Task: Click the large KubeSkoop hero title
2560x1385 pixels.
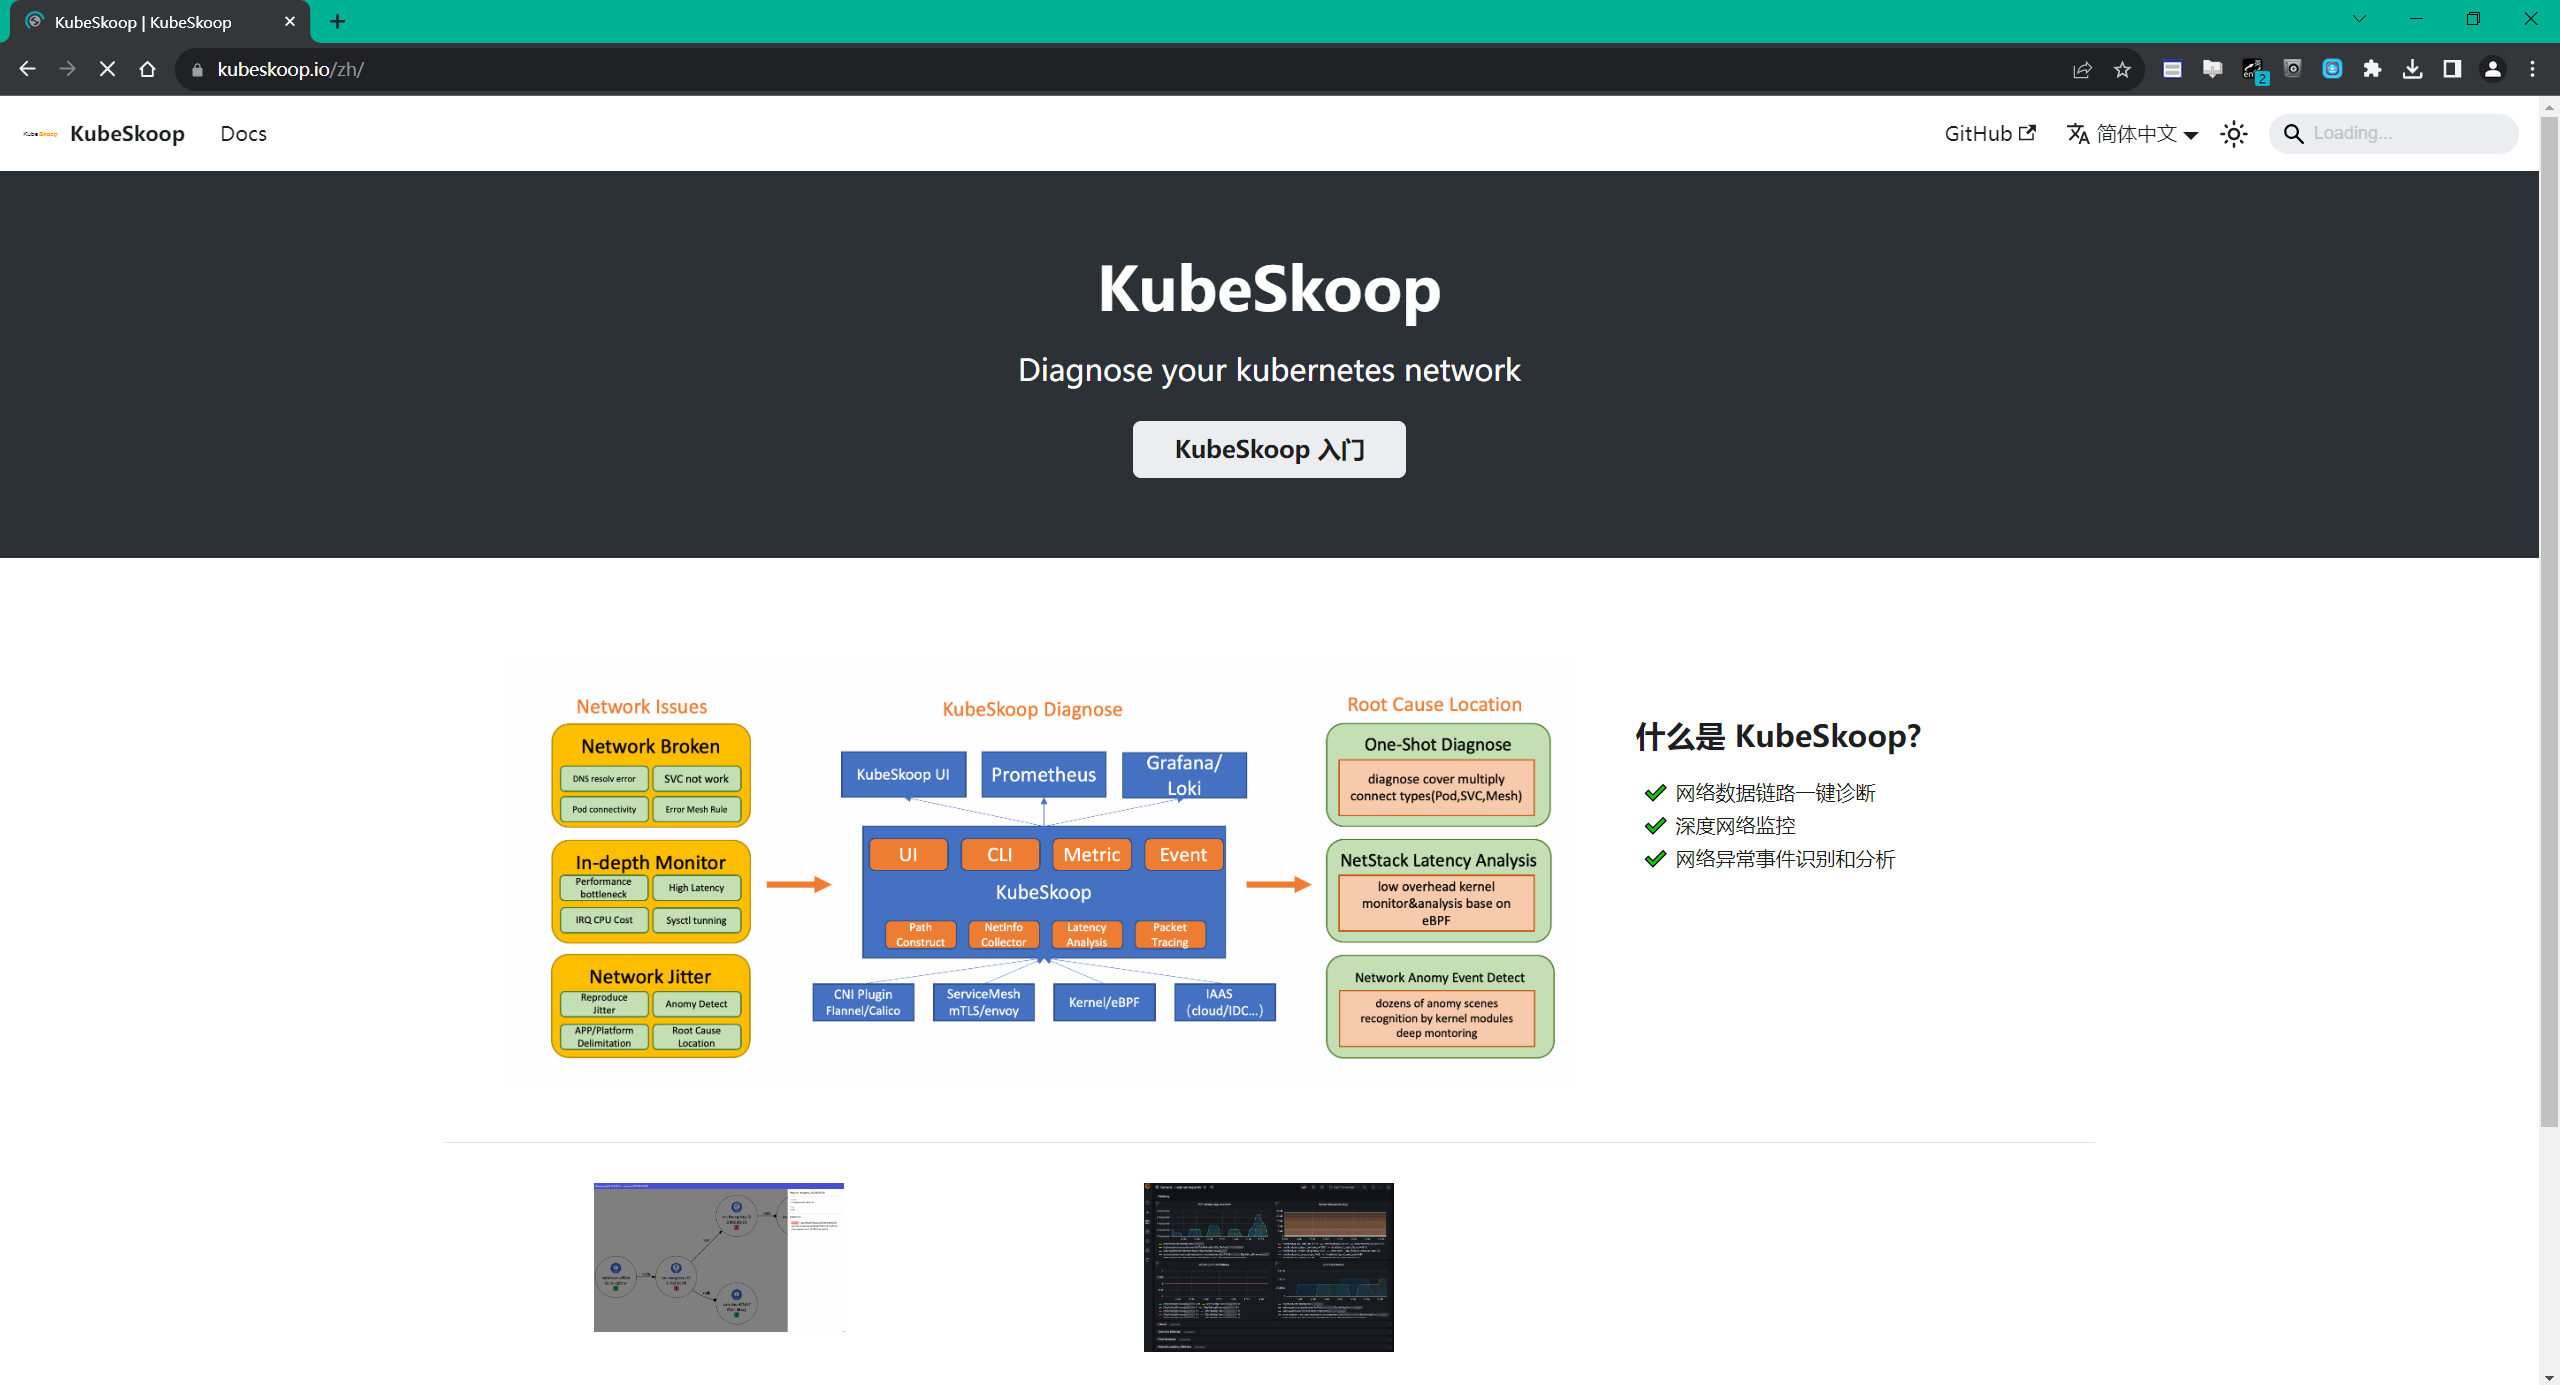Action: 1269,289
